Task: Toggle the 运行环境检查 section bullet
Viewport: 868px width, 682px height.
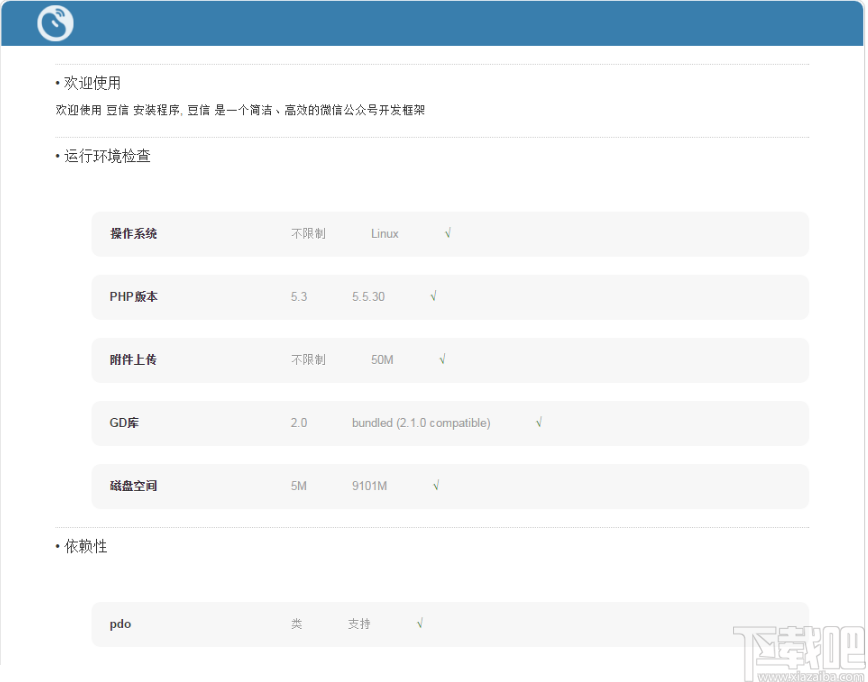Action: pos(56,157)
